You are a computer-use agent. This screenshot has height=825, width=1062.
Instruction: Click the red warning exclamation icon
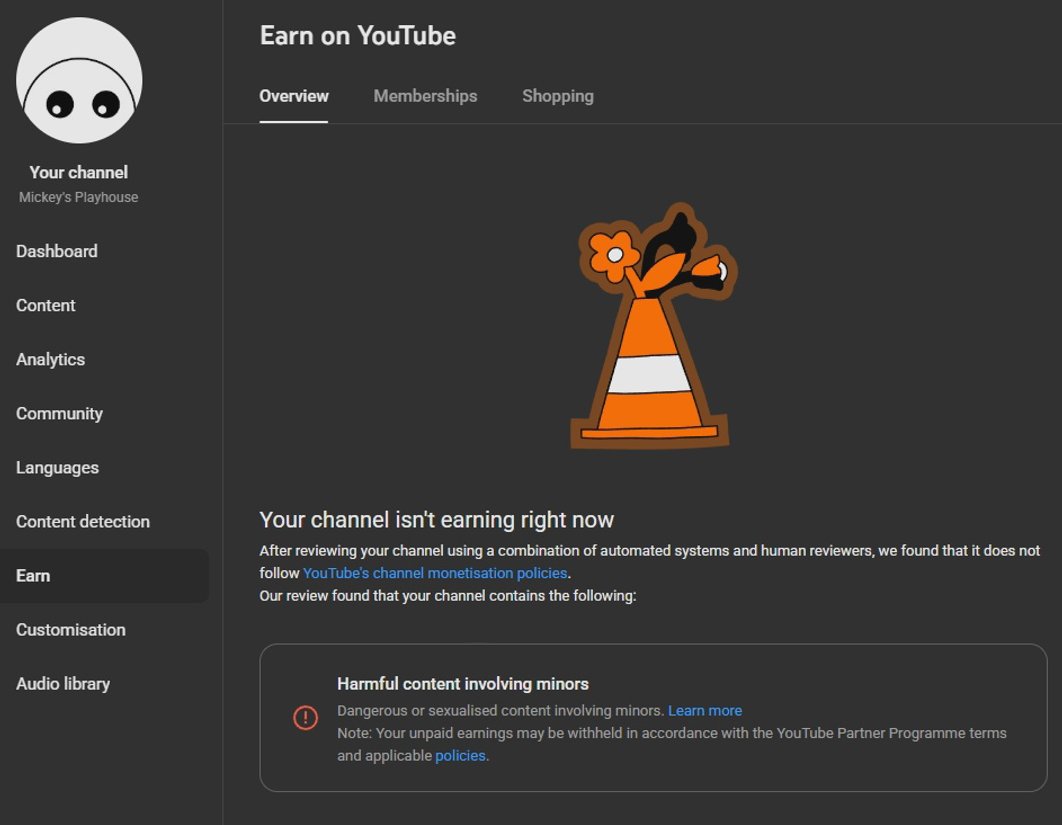pyautogui.click(x=305, y=717)
